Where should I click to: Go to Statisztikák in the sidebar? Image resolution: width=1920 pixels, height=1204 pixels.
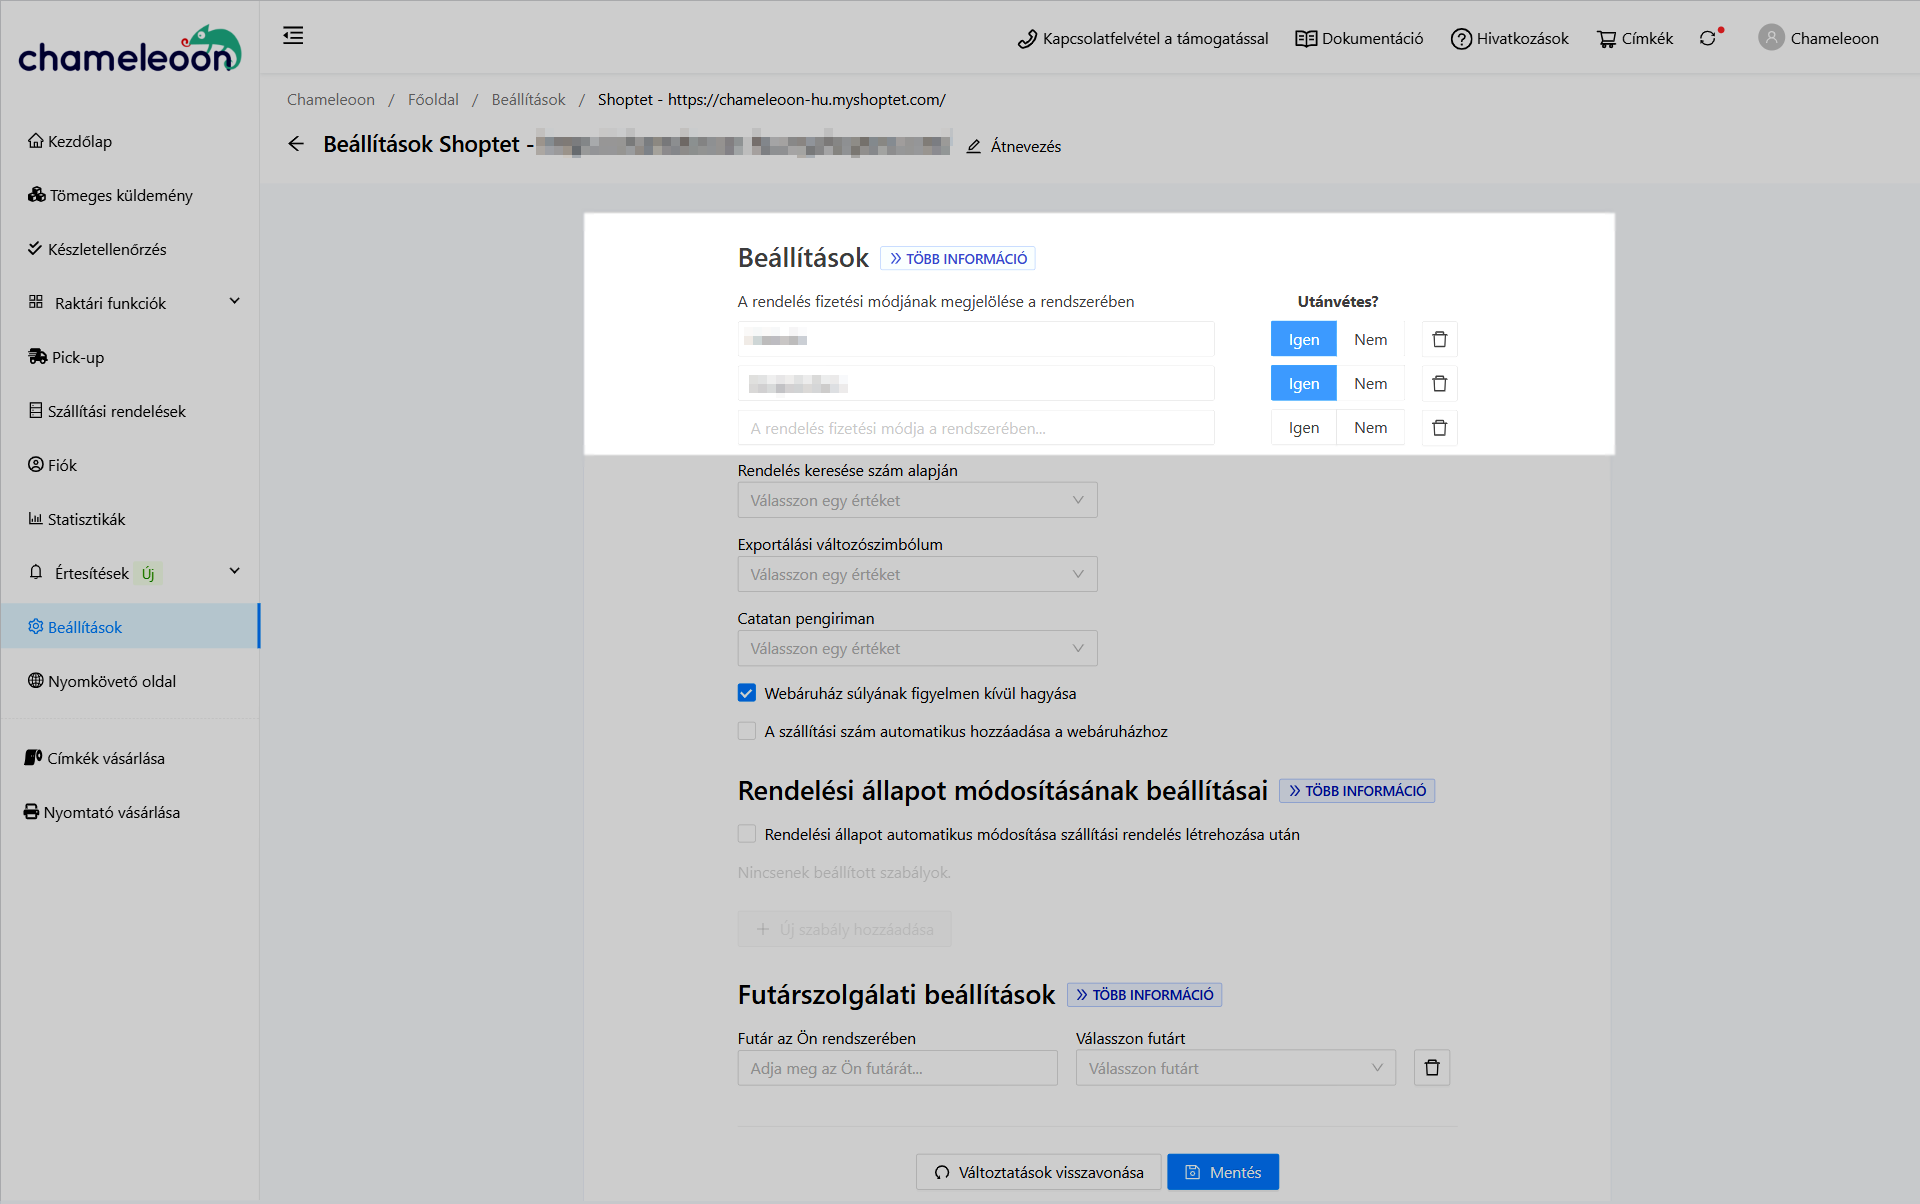pyautogui.click(x=86, y=519)
